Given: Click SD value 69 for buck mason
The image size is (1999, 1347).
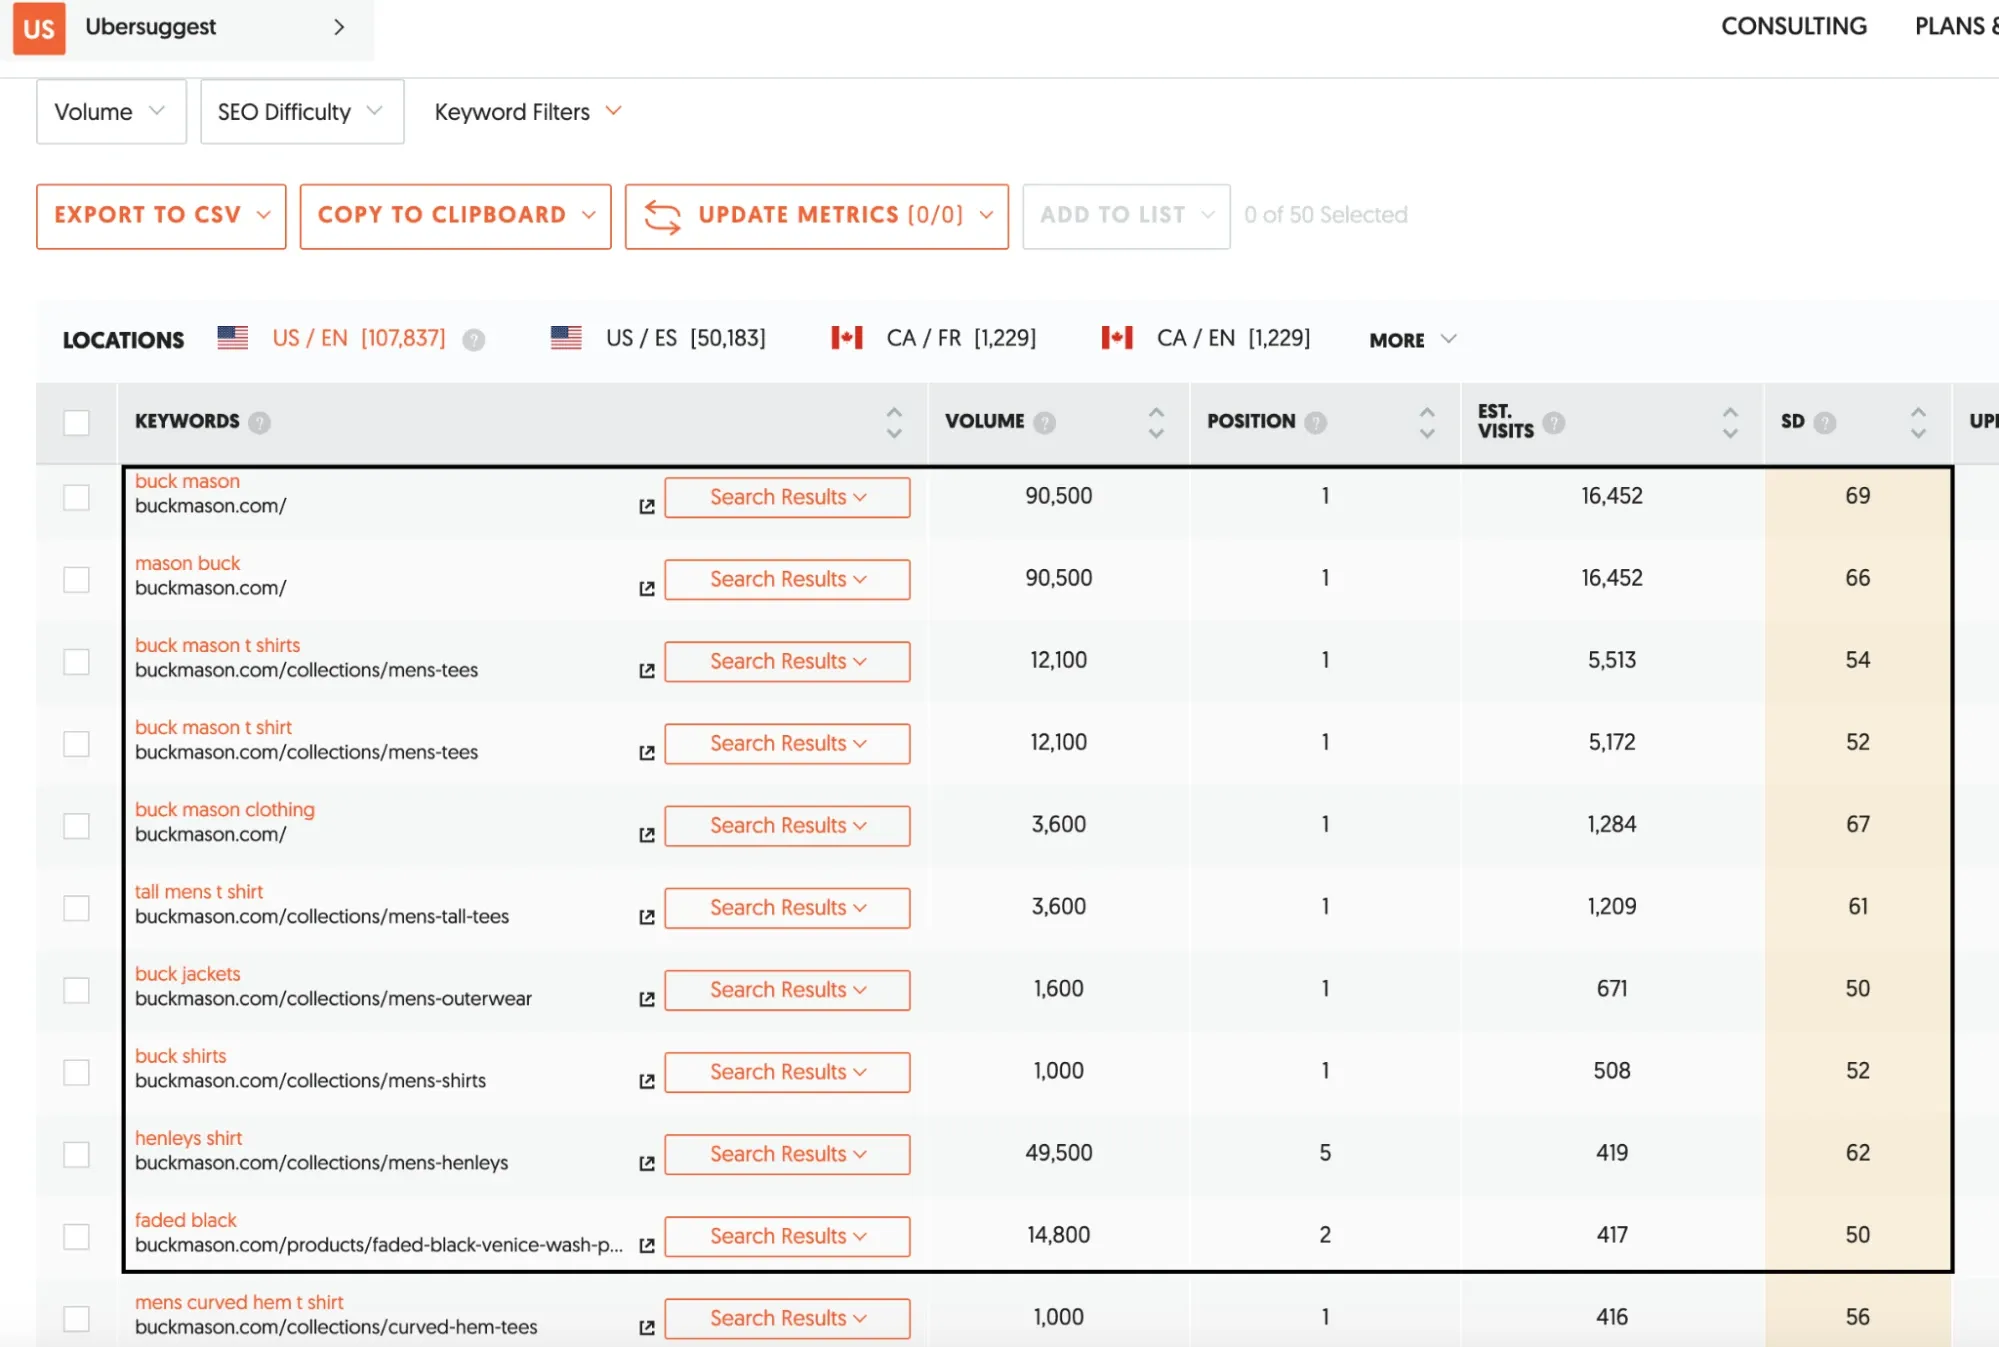Looking at the screenshot, I should click(1857, 496).
